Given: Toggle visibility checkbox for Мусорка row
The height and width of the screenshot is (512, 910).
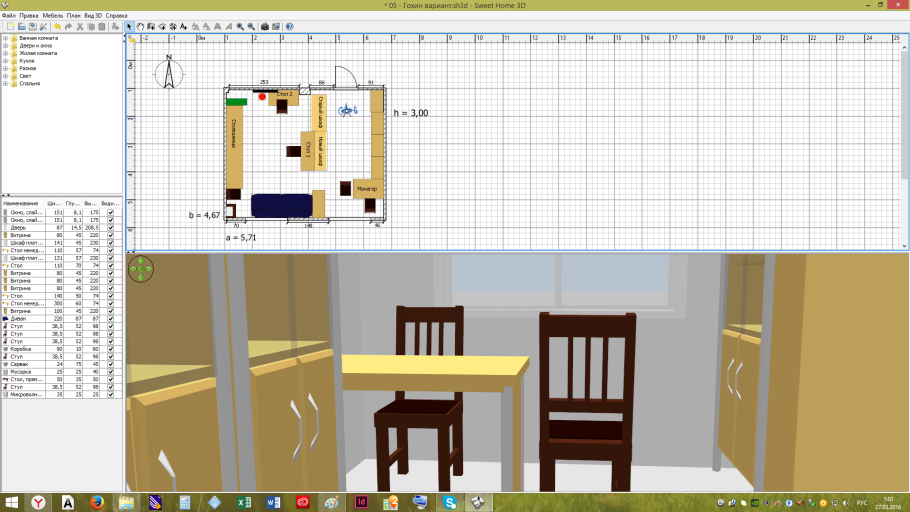Looking at the screenshot, I should click(x=110, y=371).
